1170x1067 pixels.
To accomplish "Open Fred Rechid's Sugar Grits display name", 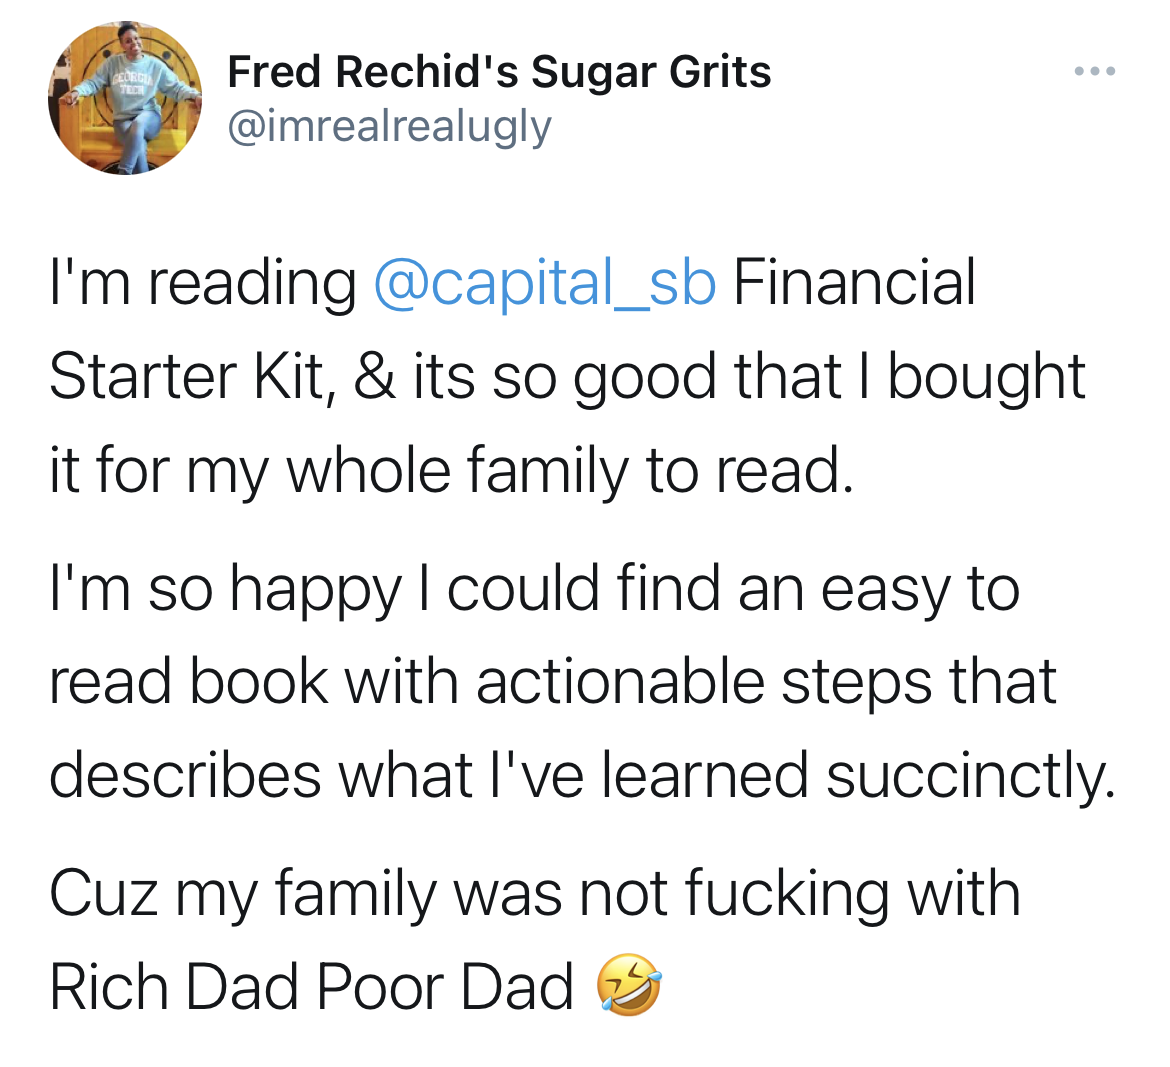I will 499,72.
